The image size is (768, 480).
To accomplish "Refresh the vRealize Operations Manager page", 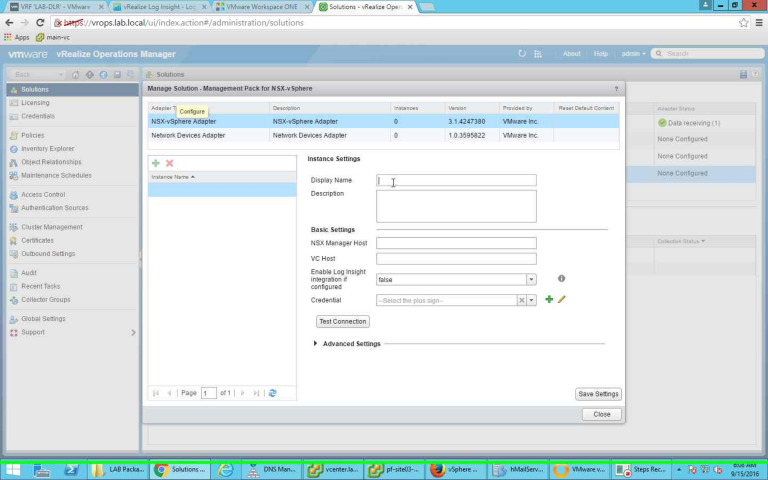I will (522, 54).
